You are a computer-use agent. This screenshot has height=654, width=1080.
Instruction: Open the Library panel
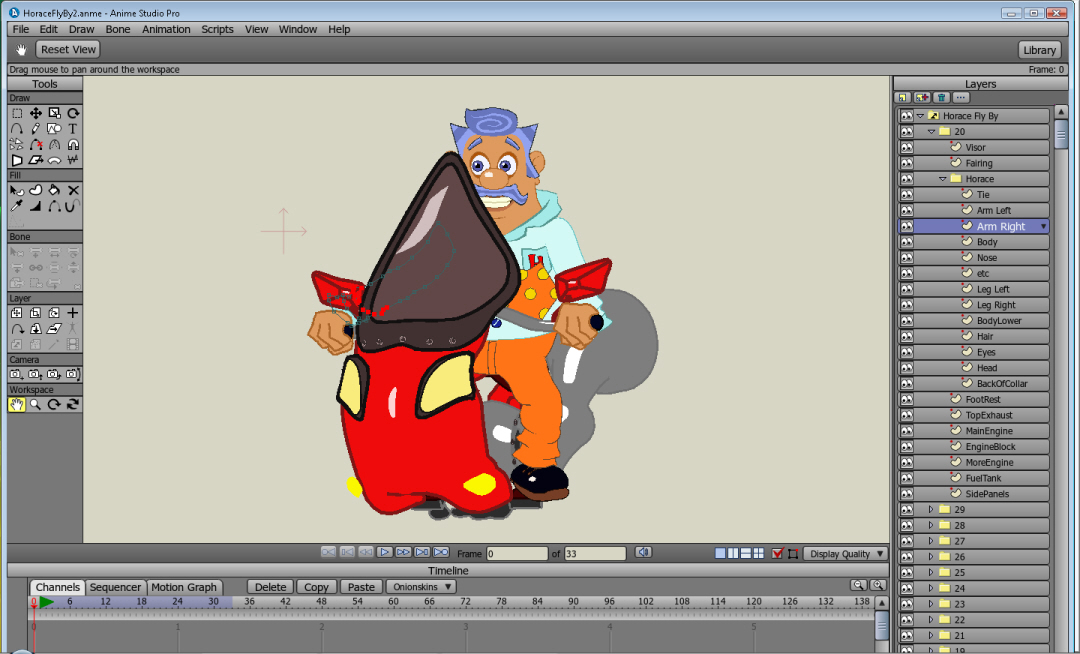click(x=1039, y=49)
